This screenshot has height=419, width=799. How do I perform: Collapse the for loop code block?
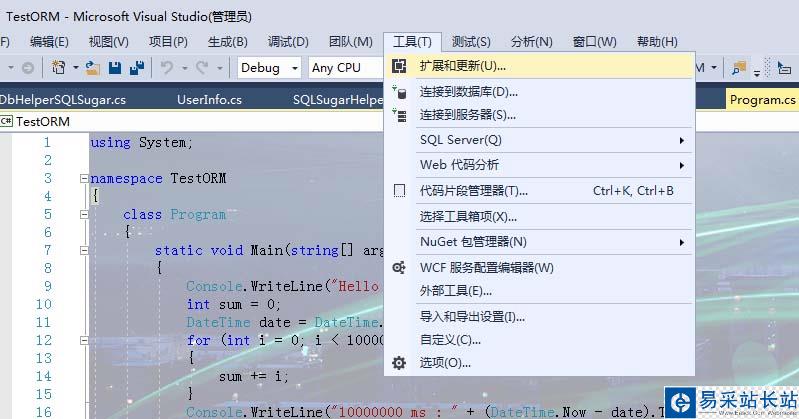point(84,340)
